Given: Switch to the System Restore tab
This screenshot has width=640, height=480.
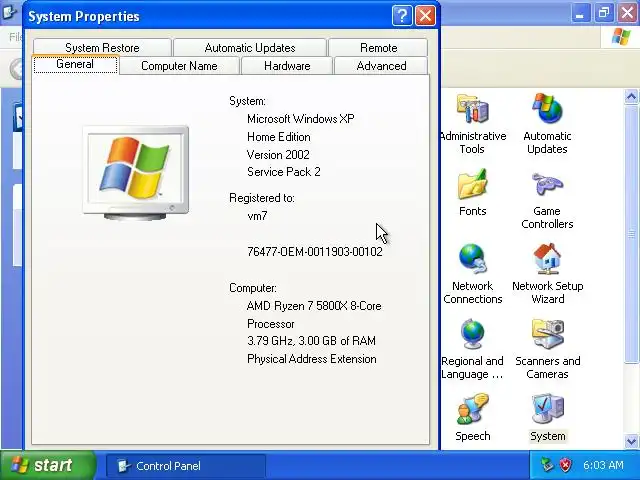Looking at the screenshot, I should pos(102,48).
